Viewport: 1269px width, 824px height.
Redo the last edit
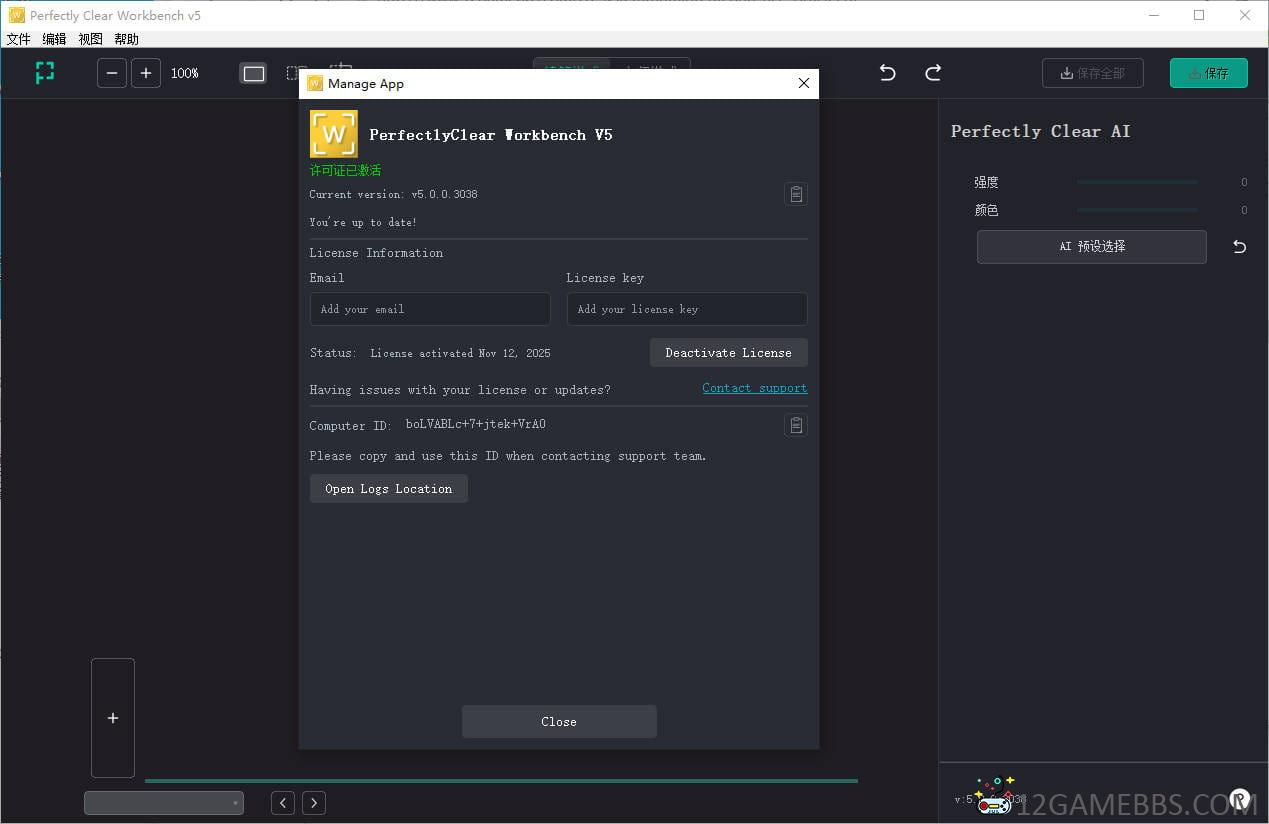(933, 73)
